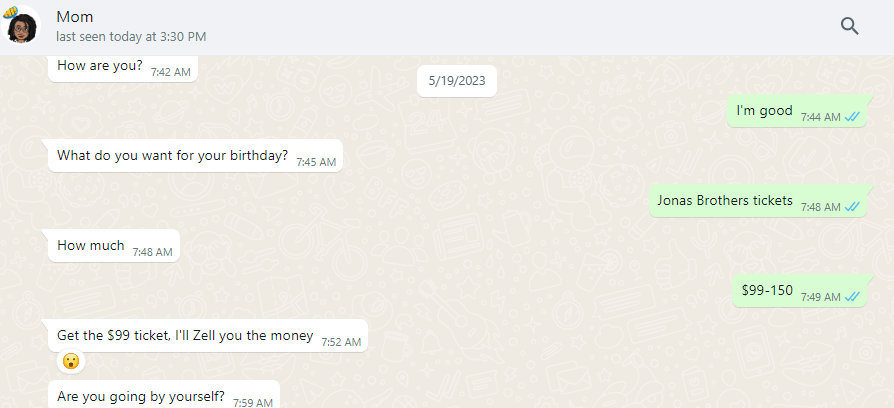894x408 pixels.
Task: Open Mom's profile picture avatar
Action: coord(22,27)
